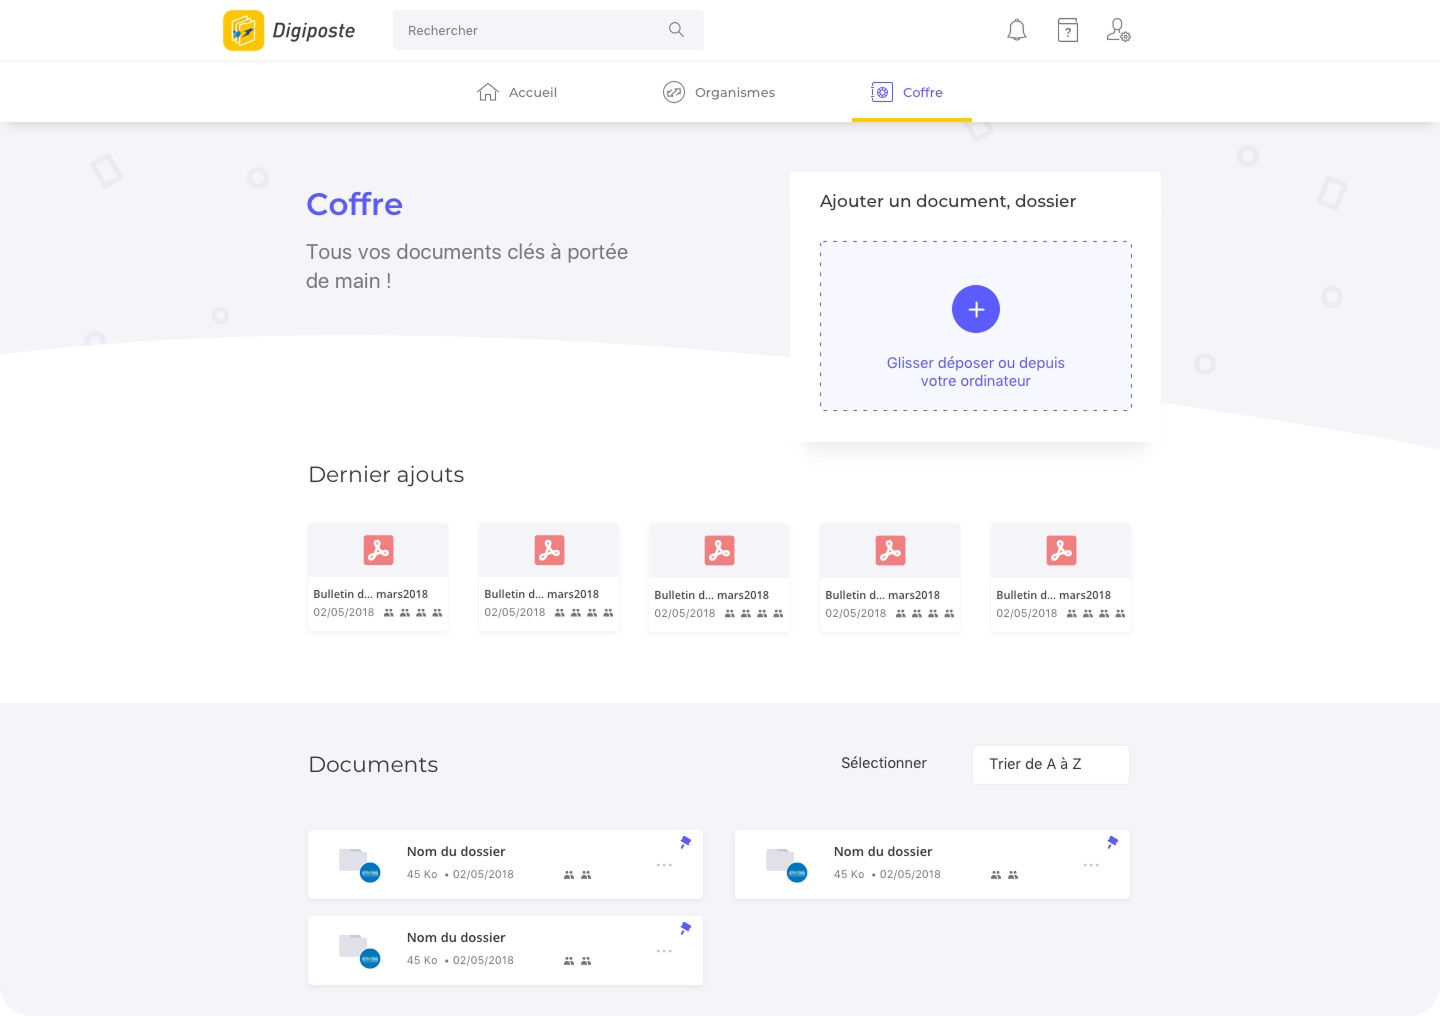Click the notification bell icon
The width and height of the screenshot is (1440, 1016).
tap(1016, 30)
